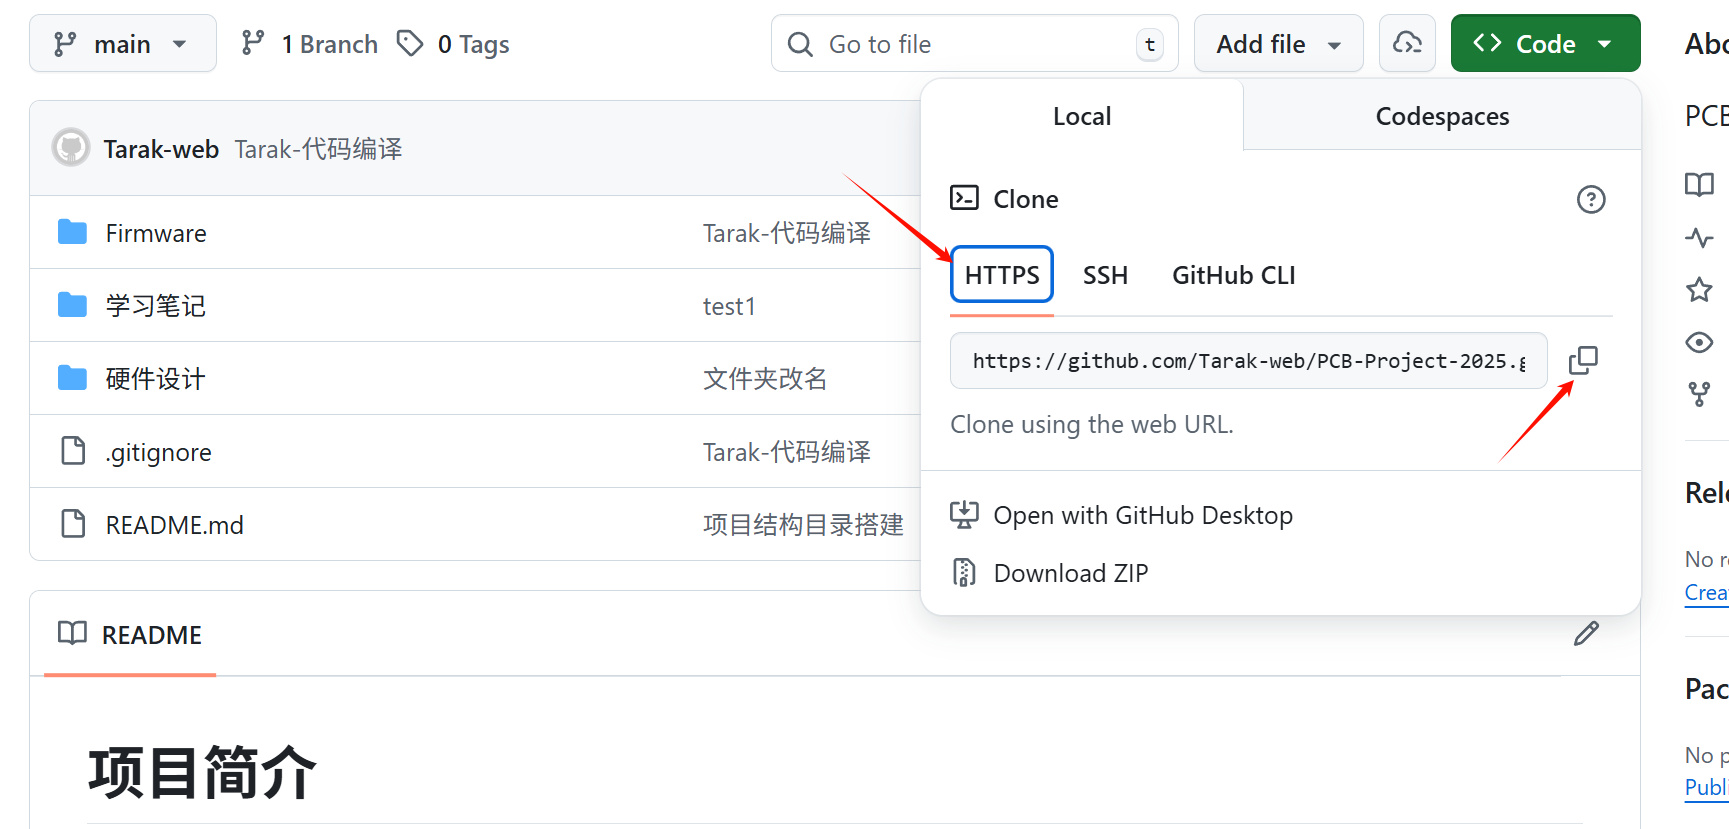
Task: Click the star icon in About sidebar
Action: (x=1699, y=290)
